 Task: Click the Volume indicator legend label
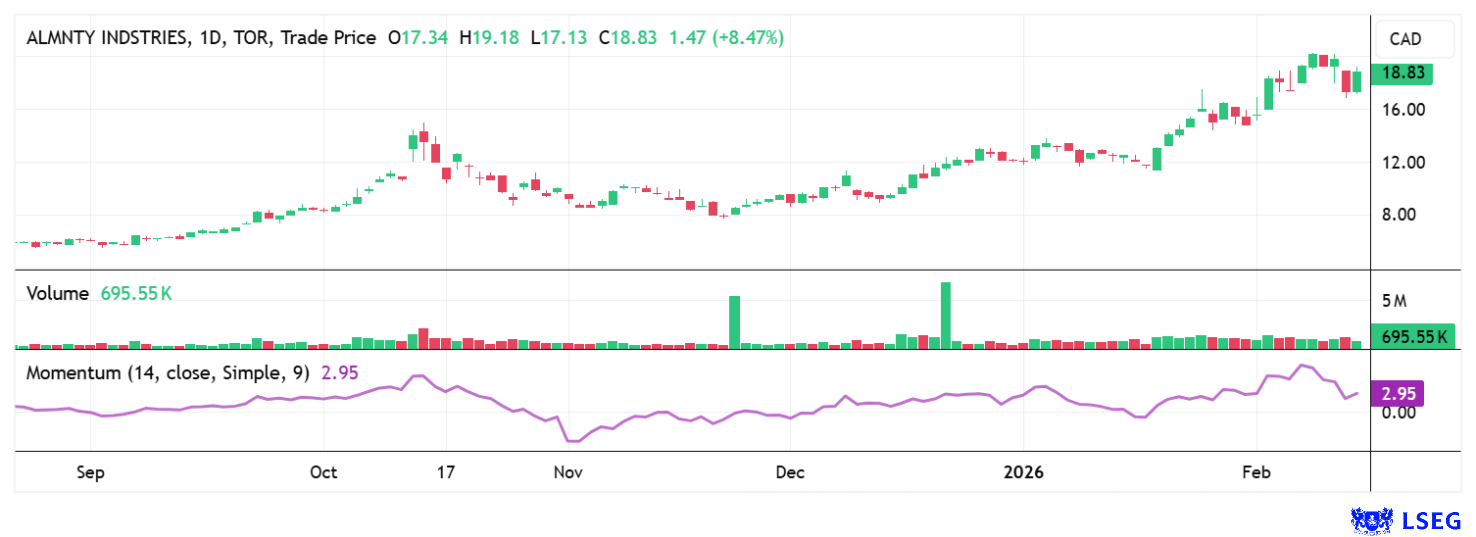(58, 294)
